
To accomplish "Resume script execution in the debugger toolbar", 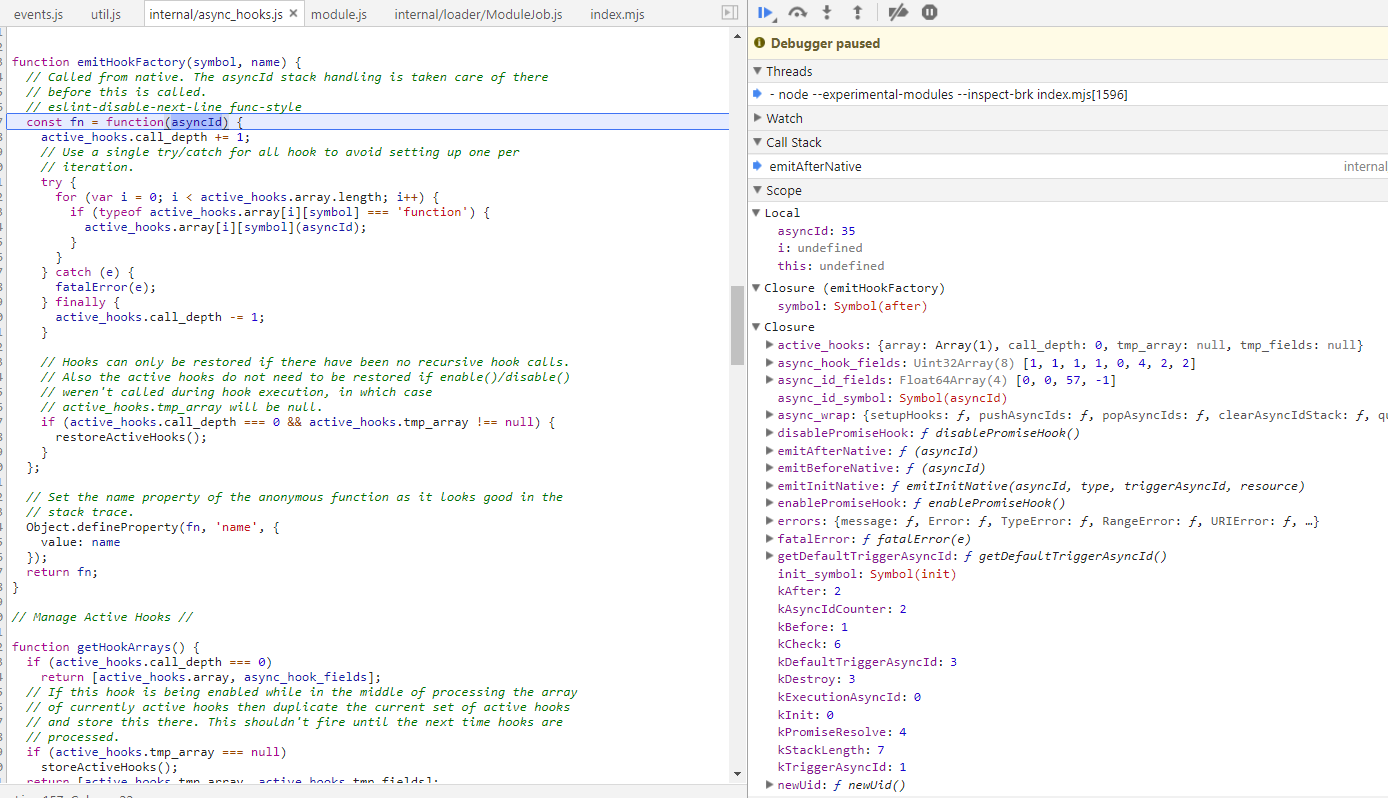I will pos(766,12).
